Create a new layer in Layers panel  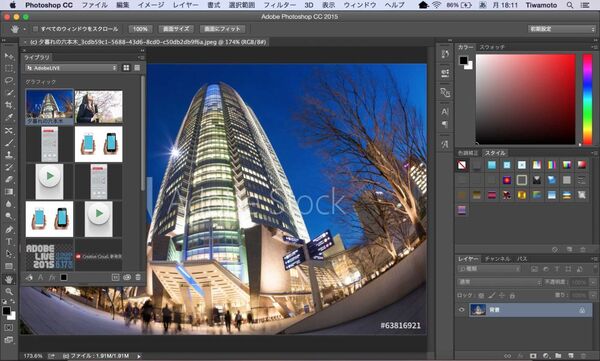[571, 356]
